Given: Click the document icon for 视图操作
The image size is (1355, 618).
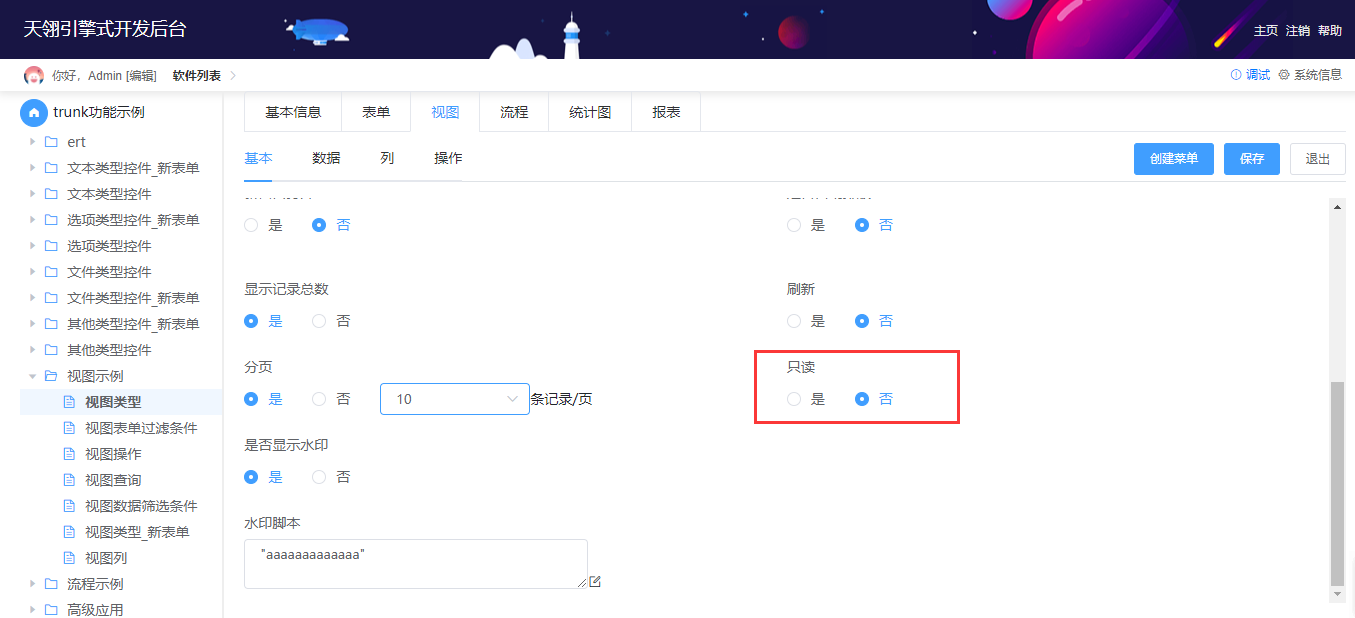Looking at the screenshot, I should [69, 454].
